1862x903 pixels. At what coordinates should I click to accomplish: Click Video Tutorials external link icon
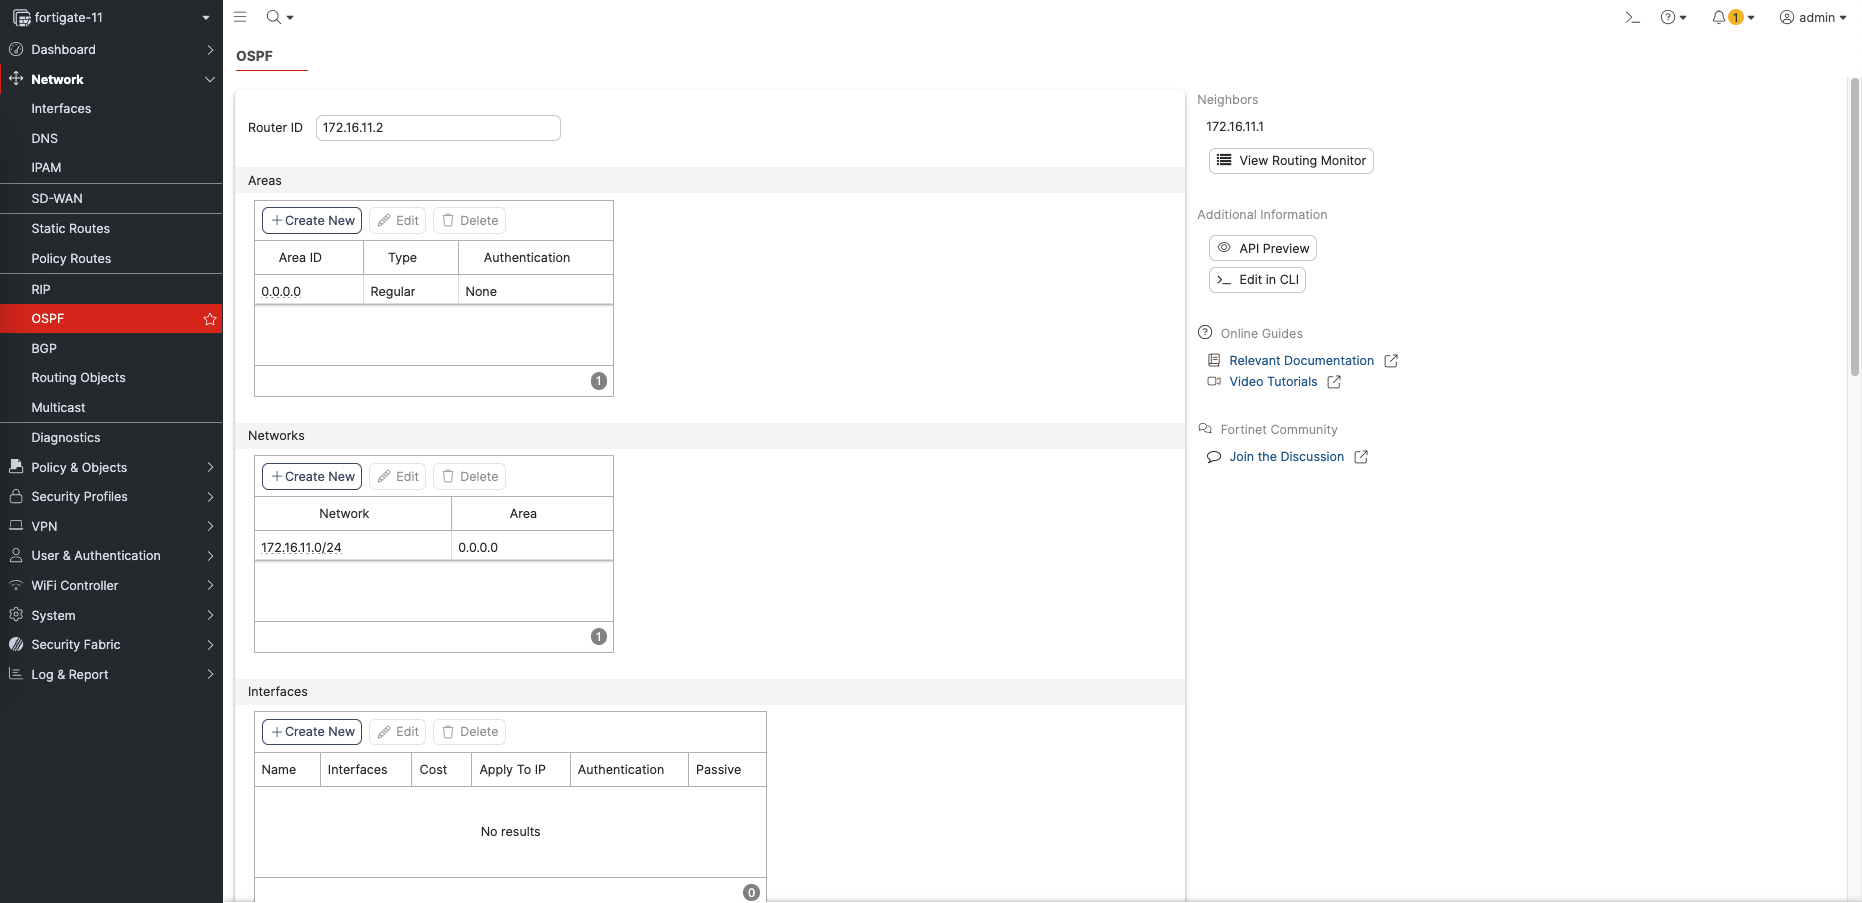(x=1334, y=382)
